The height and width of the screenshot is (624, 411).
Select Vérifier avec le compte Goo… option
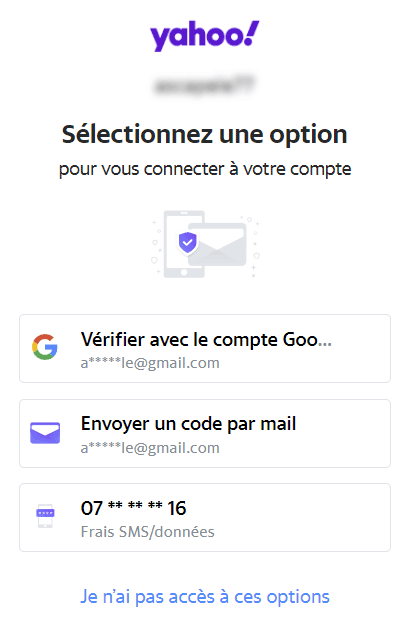tap(205, 349)
